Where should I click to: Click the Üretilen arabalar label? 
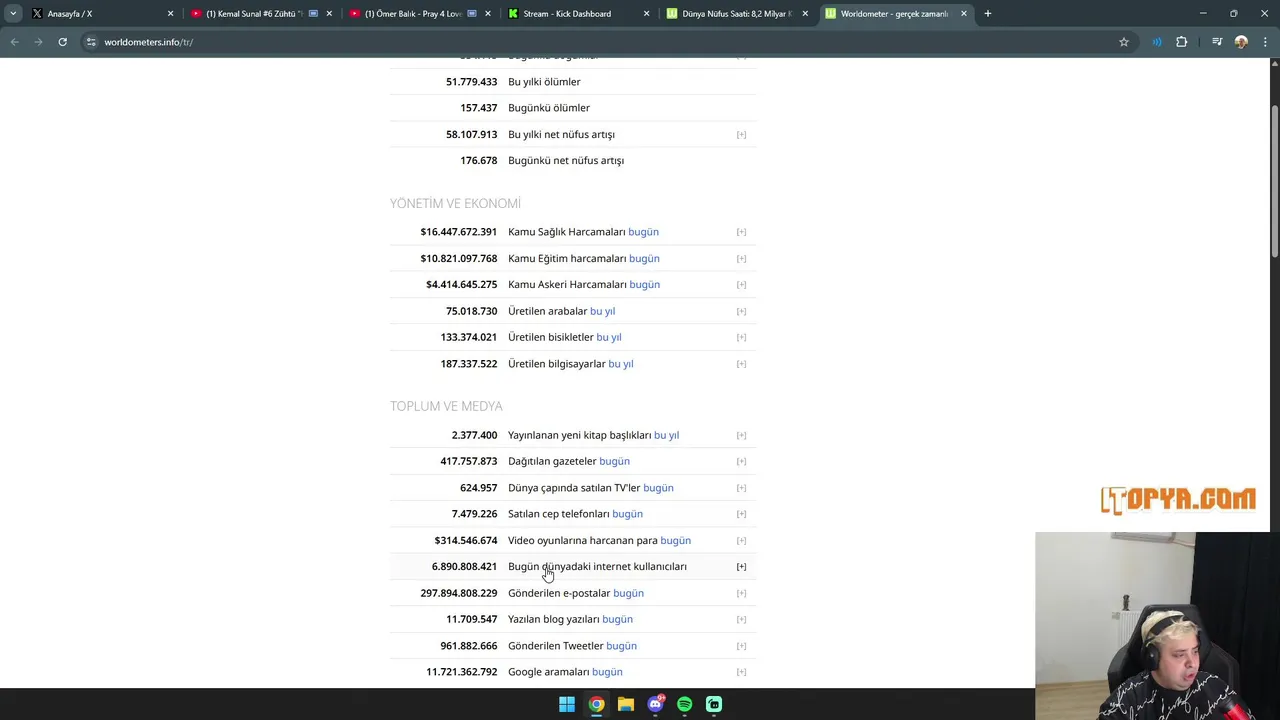point(547,311)
